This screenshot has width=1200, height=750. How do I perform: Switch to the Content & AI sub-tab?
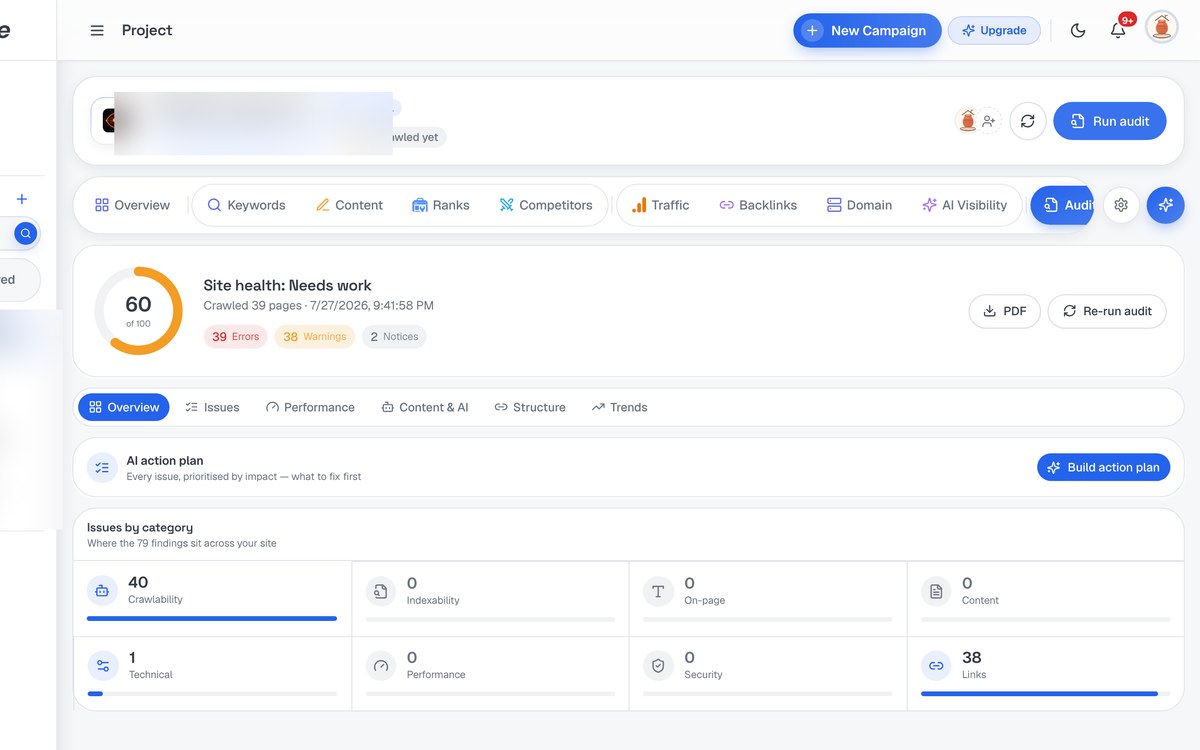[425, 407]
